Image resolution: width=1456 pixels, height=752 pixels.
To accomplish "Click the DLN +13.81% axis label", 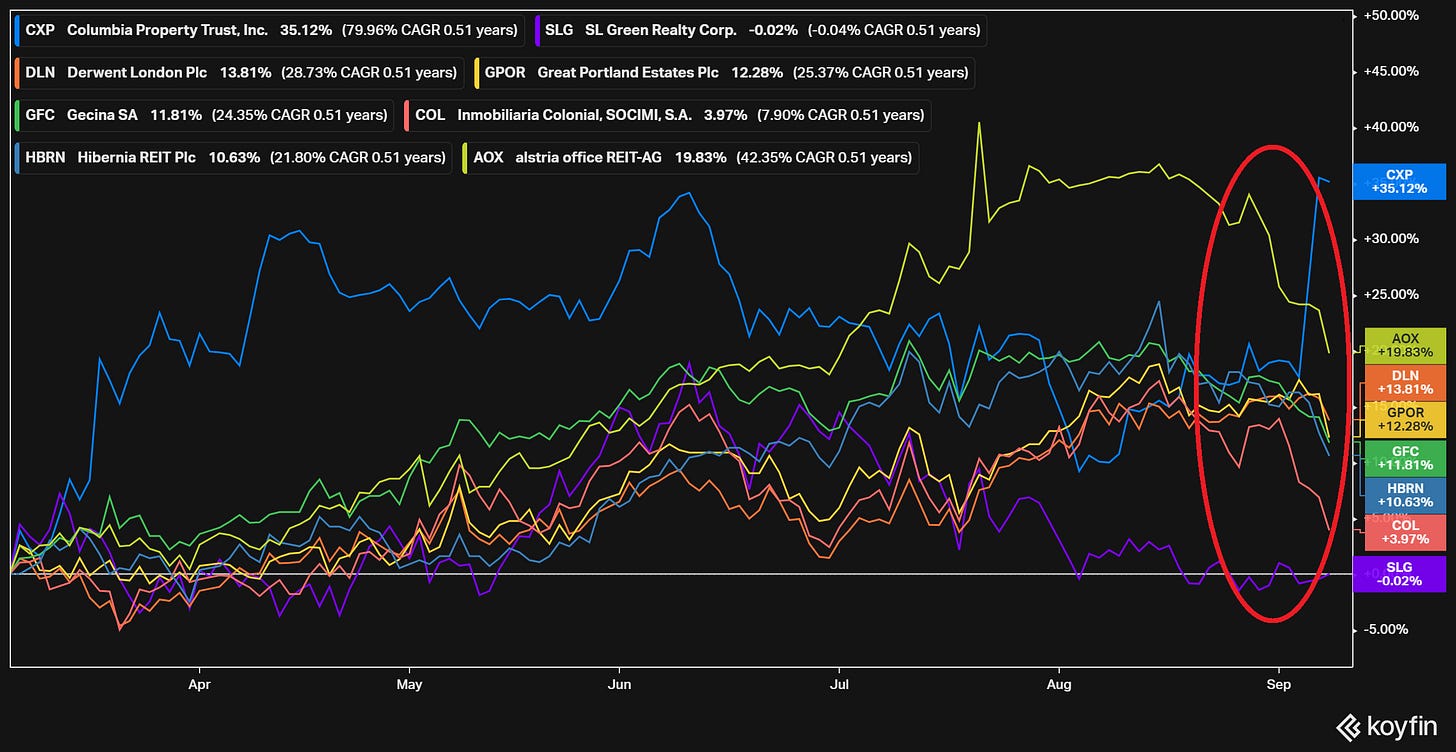I will (1405, 382).
